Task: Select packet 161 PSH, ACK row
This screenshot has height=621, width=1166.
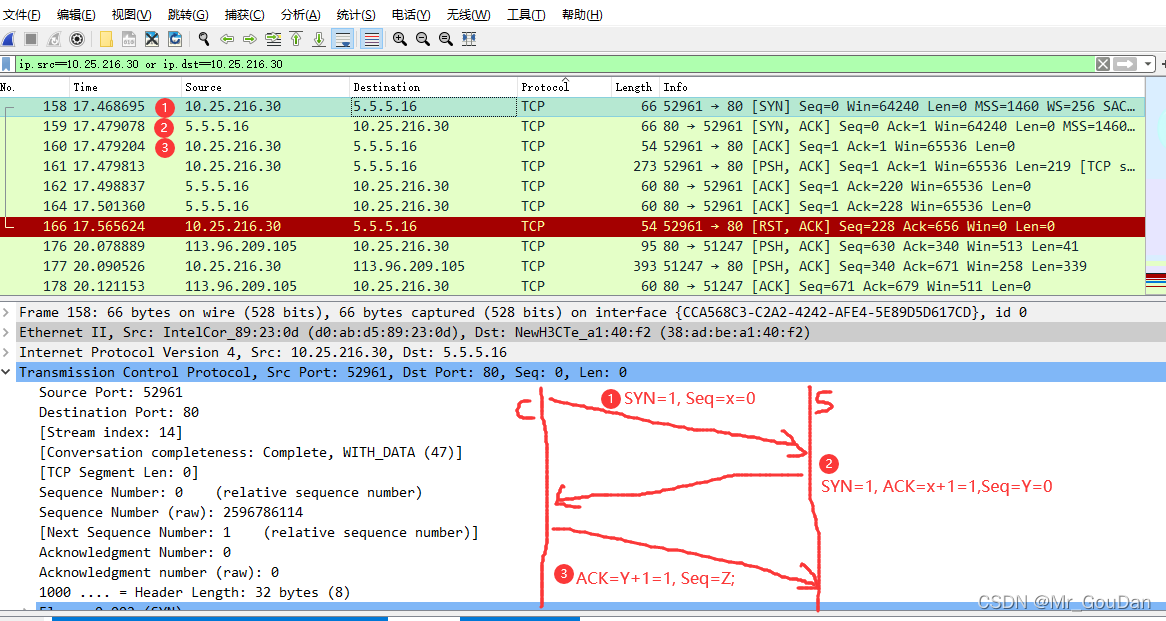Action: point(573,167)
